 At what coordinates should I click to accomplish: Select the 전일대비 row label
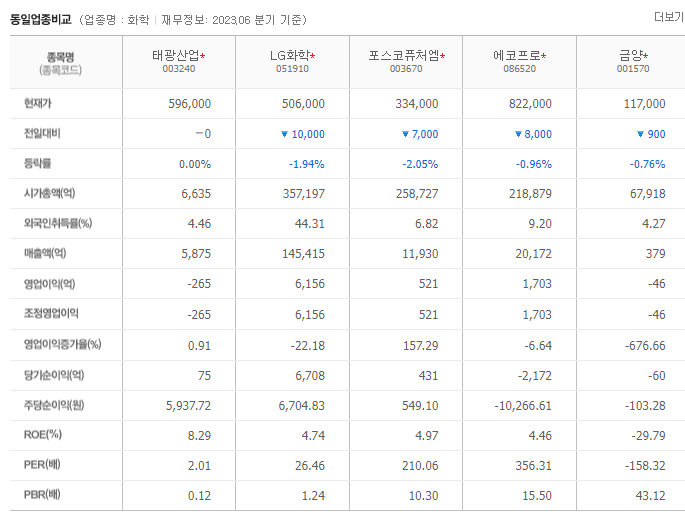click(42, 133)
